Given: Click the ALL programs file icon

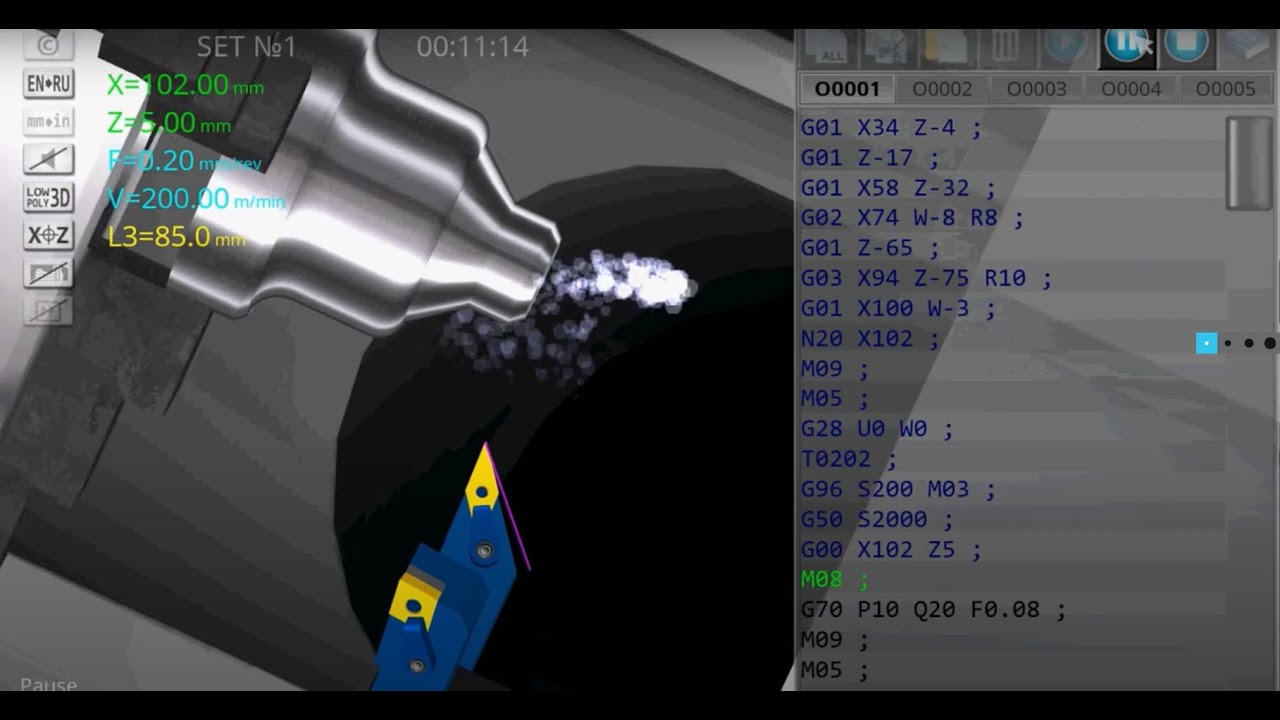Looking at the screenshot, I should pyautogui.click(x=826, y=47).
